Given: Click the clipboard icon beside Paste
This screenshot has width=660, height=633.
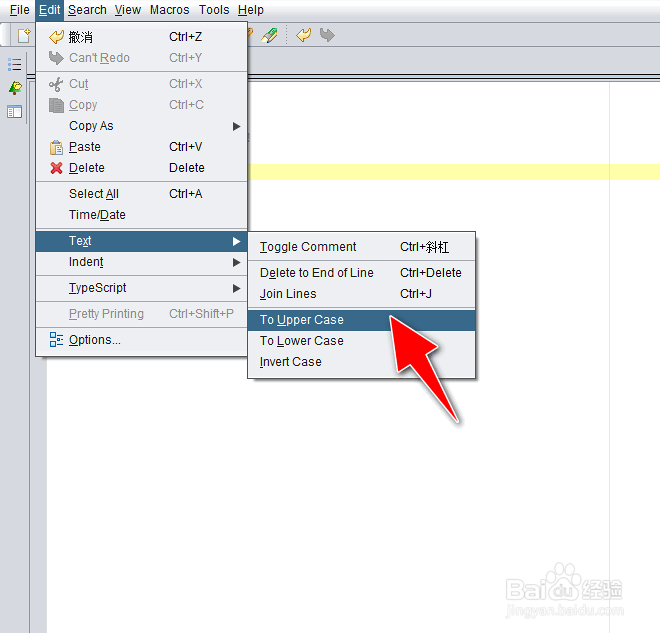Looking at the screenshot, I should pos(56,147).
